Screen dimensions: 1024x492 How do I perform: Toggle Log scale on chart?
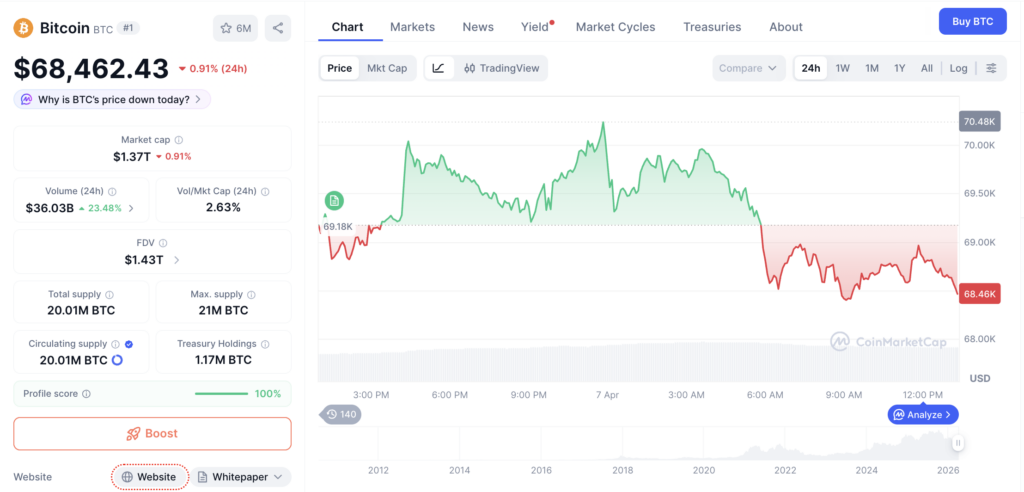tap(959, 68)
